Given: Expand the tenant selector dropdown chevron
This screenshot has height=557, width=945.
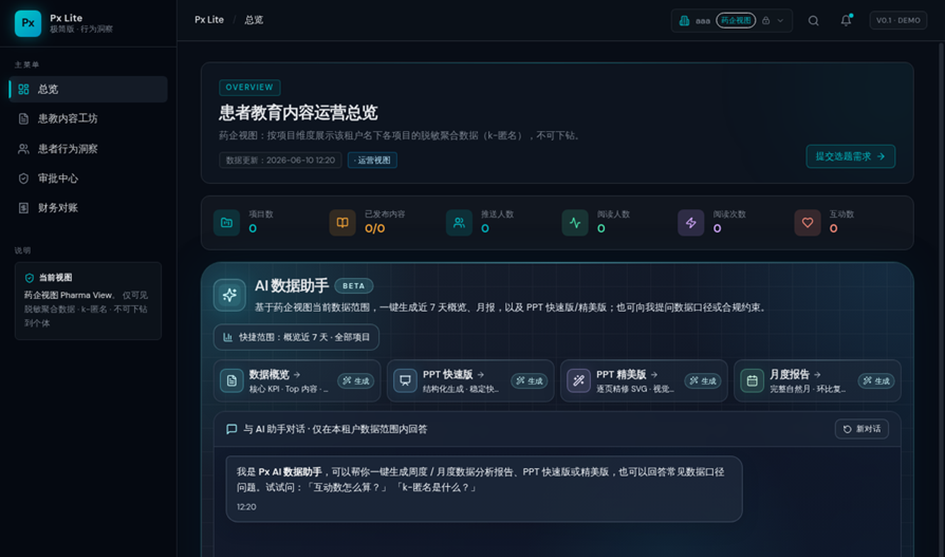Looking at the screenshot, I should (x=780, y=20).
